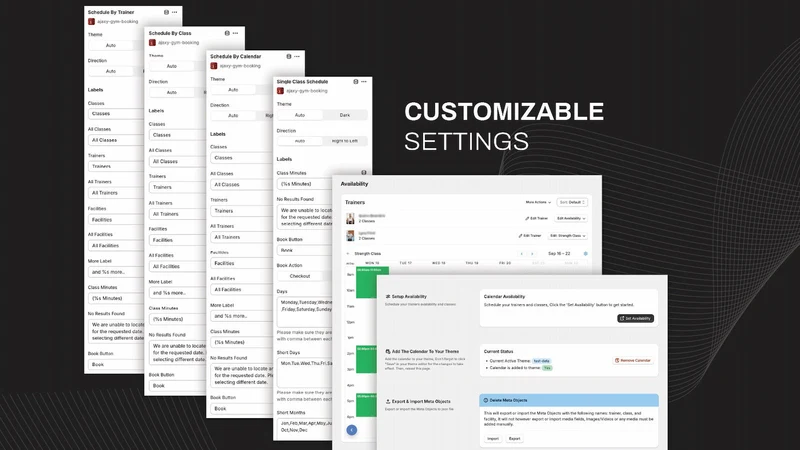This screenshot has width=800, height=450.
Task: Click the Set Availability button
Action: (635, 318)
